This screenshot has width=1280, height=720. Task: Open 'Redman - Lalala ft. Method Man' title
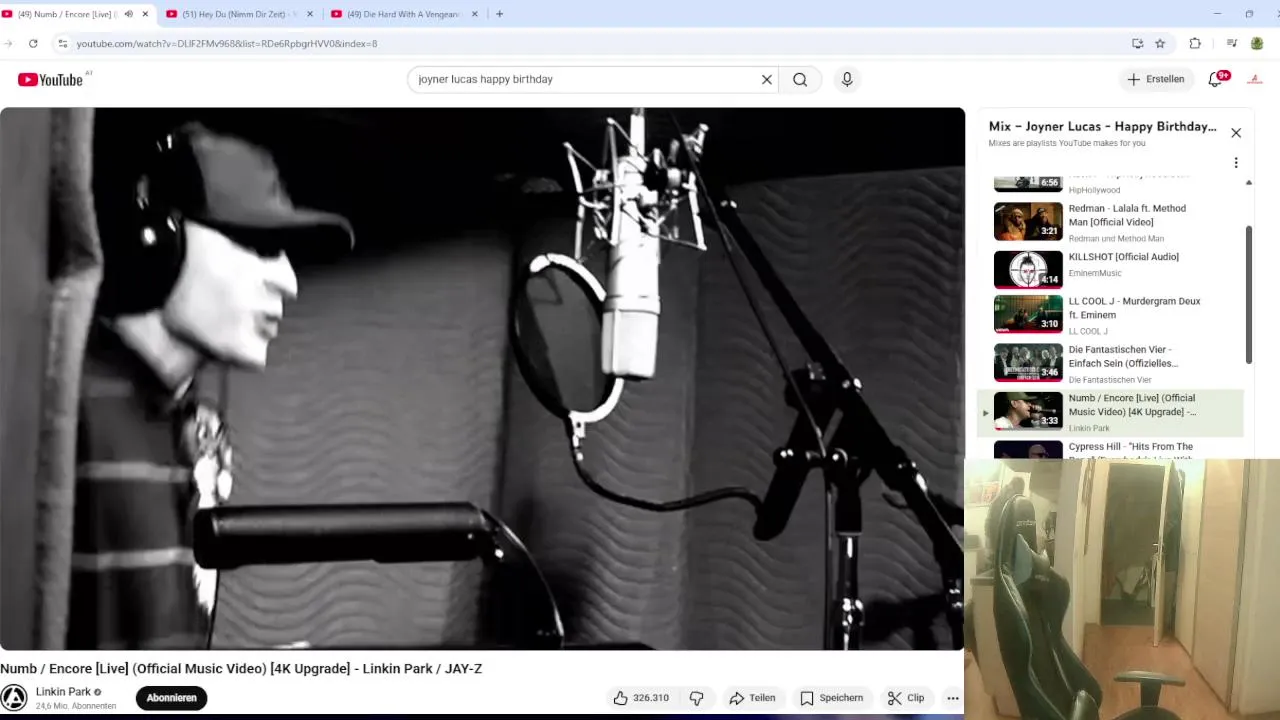pos(1127,215)
